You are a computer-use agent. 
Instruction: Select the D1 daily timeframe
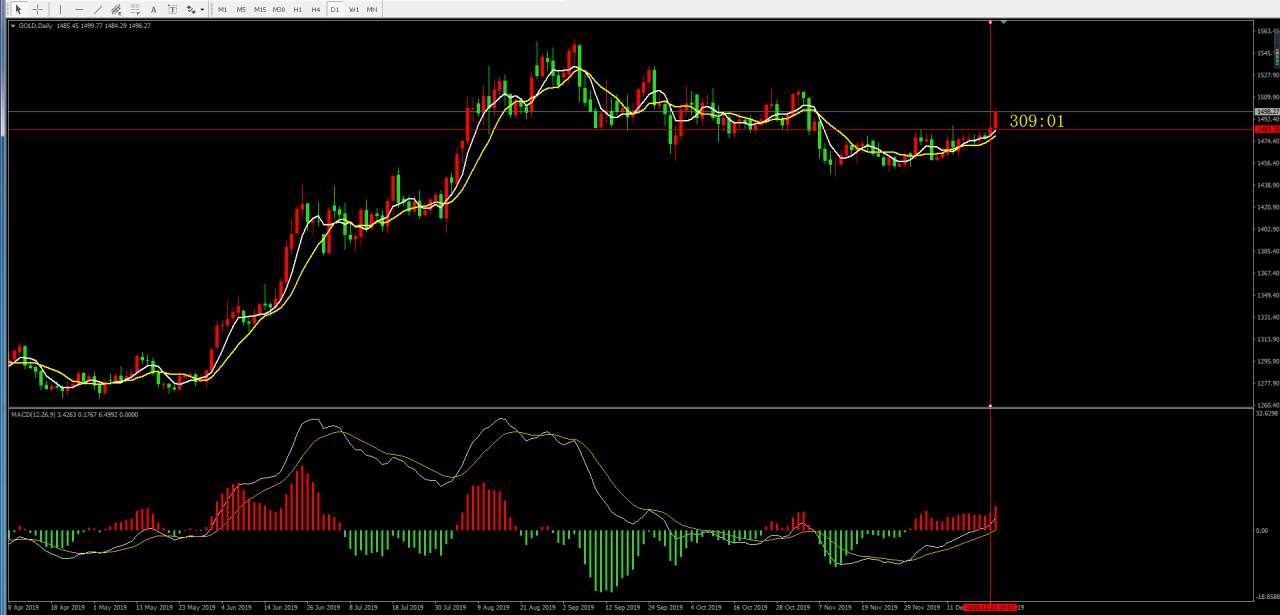tap(335, 9)
